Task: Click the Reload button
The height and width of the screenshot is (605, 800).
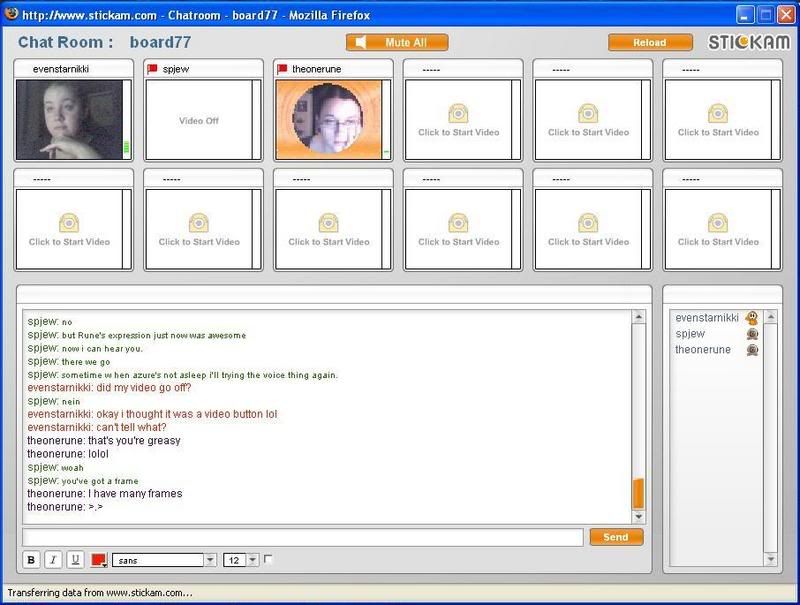Action: [x=650, y=42]
